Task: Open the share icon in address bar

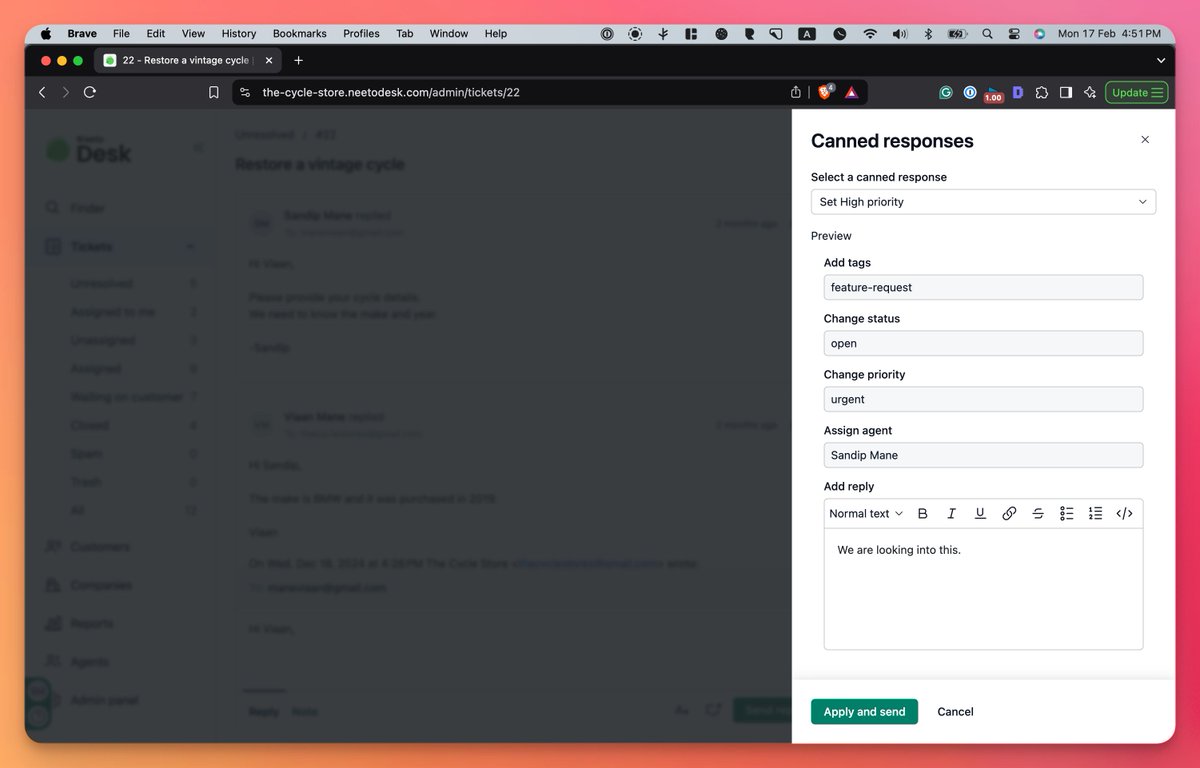Action: tap(796, 92)
